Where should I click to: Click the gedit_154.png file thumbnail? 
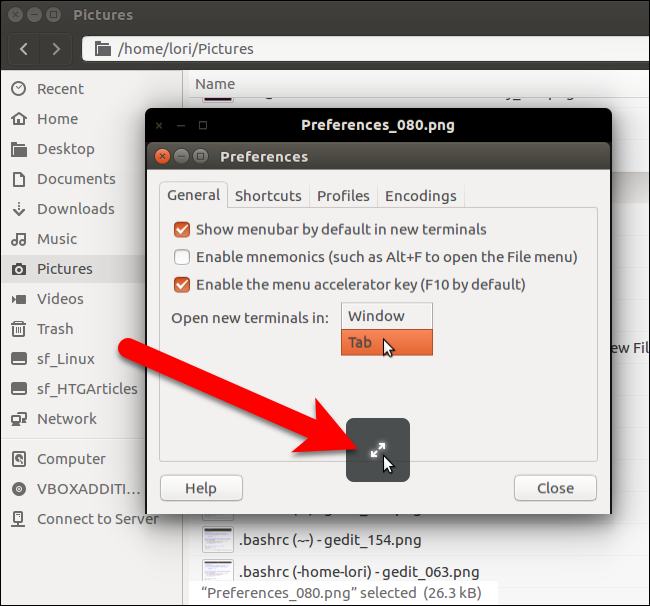218,540
